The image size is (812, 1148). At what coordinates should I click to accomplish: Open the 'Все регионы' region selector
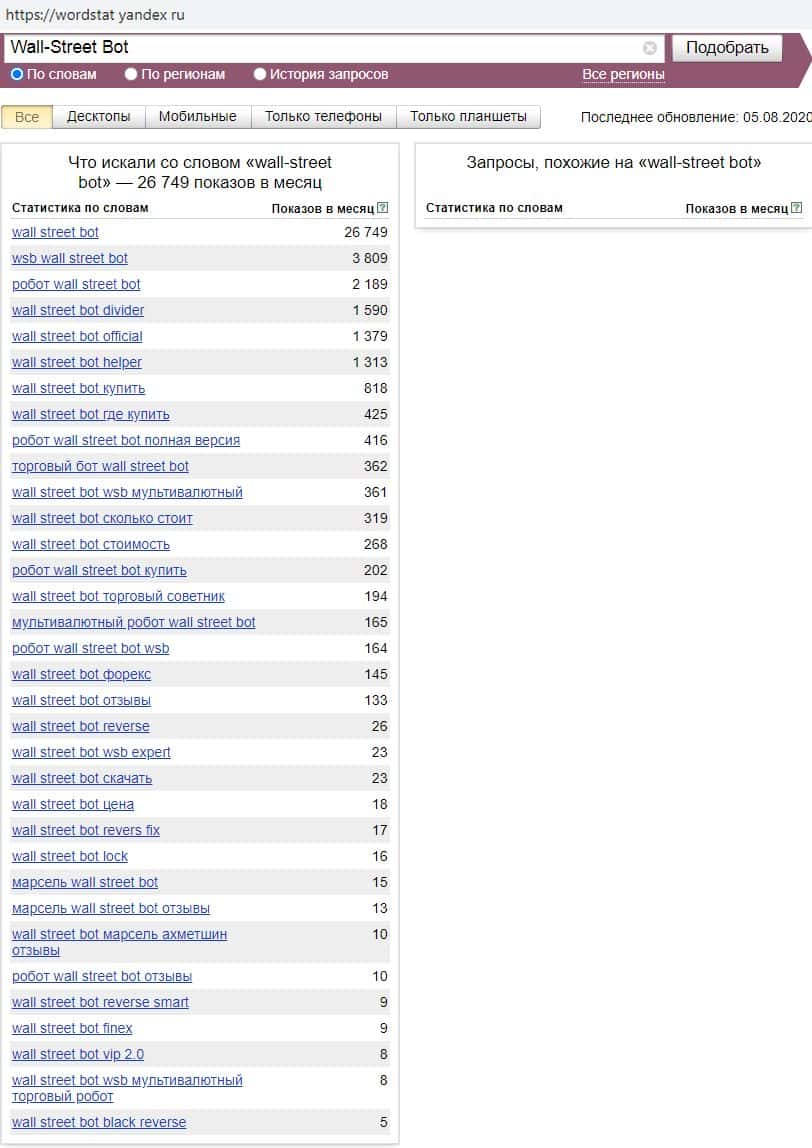click(623, 75)
